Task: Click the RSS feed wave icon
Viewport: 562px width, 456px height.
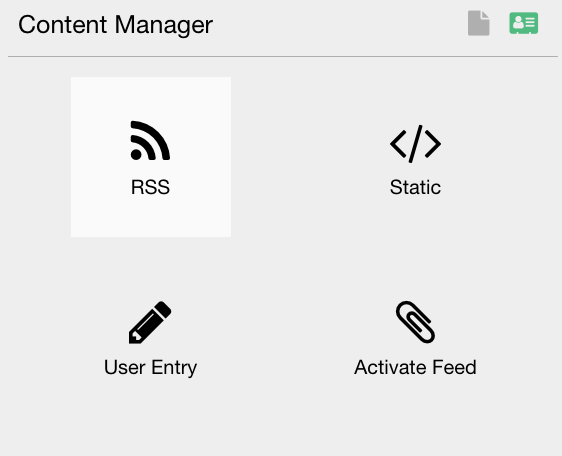Action: [x=150, y=141]
